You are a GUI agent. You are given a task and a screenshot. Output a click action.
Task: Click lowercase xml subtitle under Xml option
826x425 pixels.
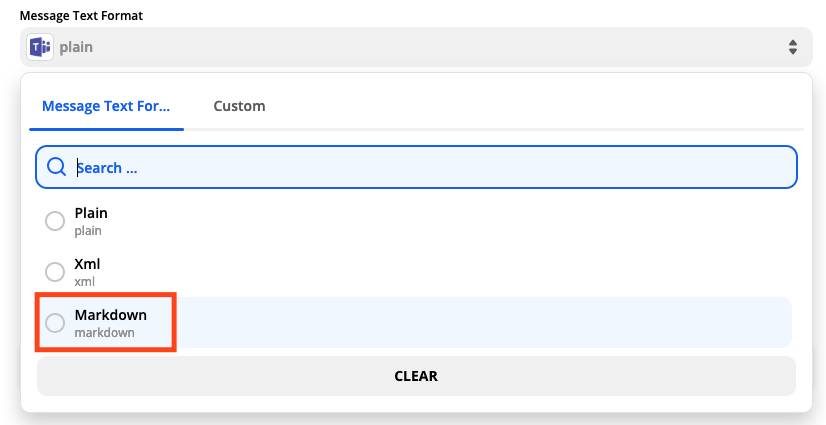84,282
